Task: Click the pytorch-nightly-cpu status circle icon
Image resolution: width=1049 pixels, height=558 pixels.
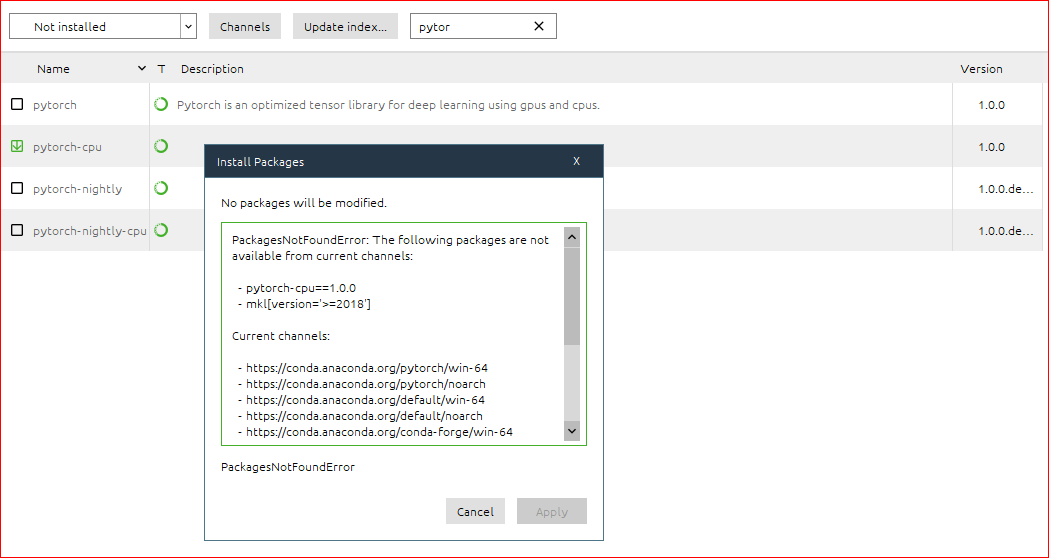Action: [161, 230]
